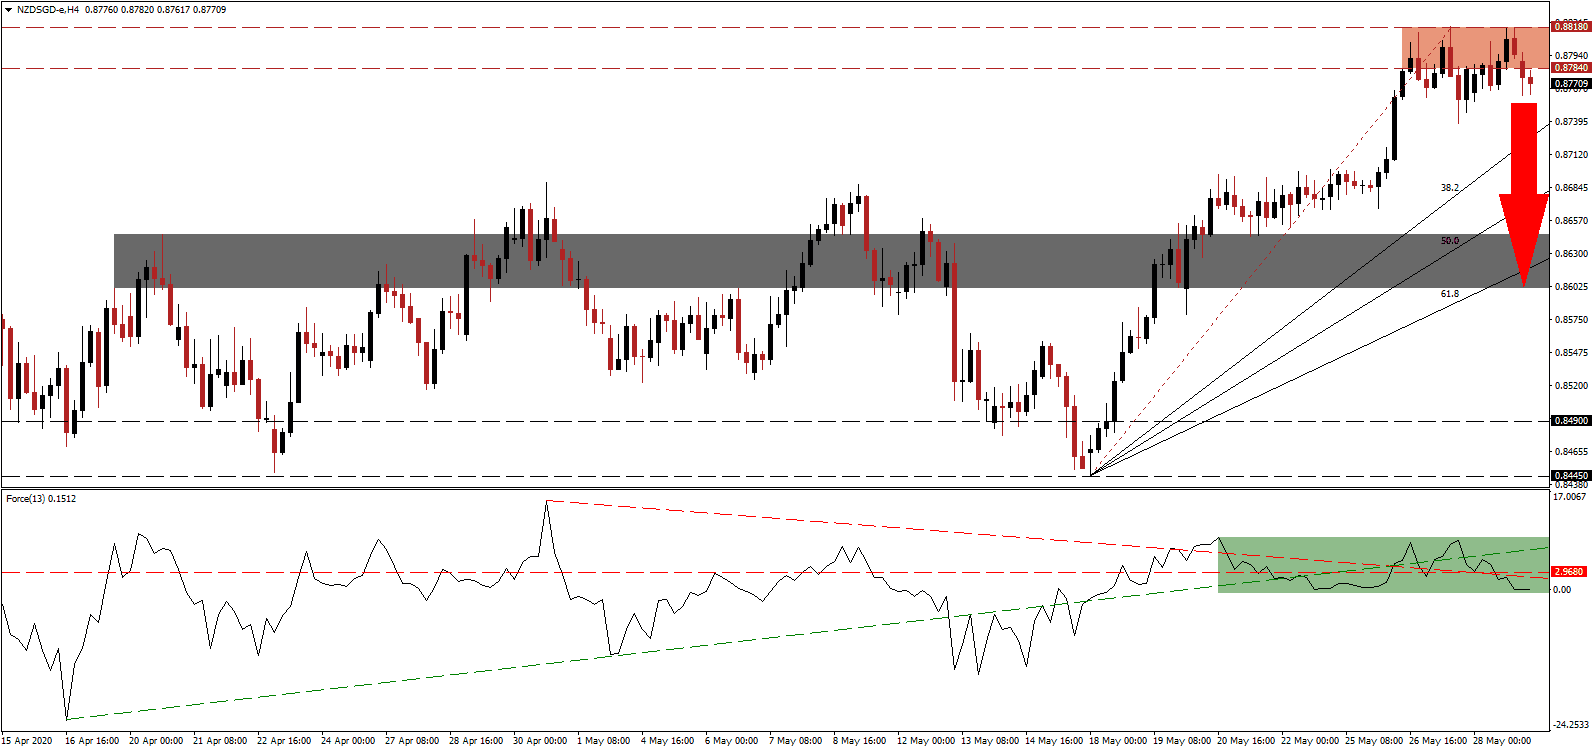1595x752 pixels.
Task: Click the 18 May 00:00 time label
Action: (1118, 741)
